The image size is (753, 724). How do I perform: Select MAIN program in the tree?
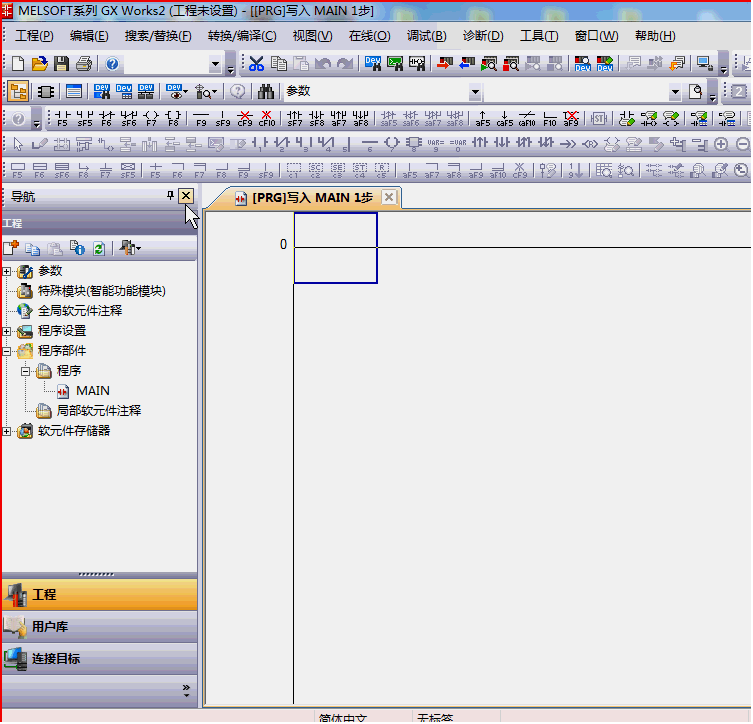[92, 391]
